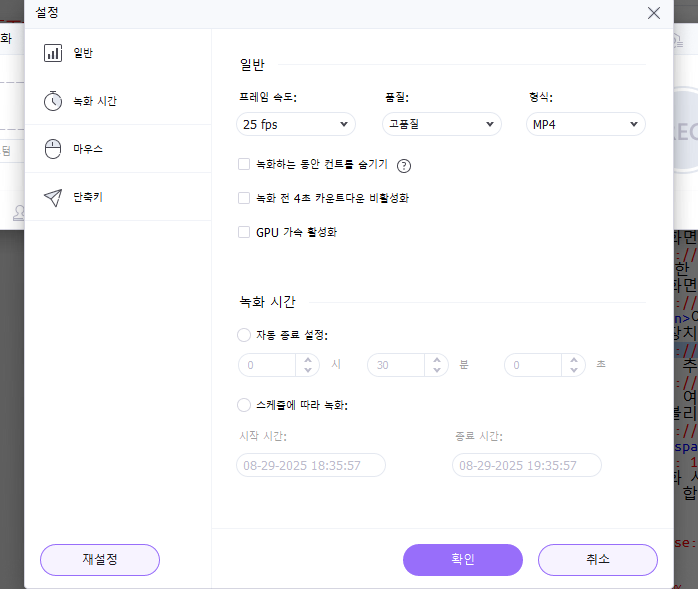This screenshot has height=589, width=698.
Task: Enable 녹화하는 동안 컨트롤 숨기기 checkbox
Action: tap(244, 164)
